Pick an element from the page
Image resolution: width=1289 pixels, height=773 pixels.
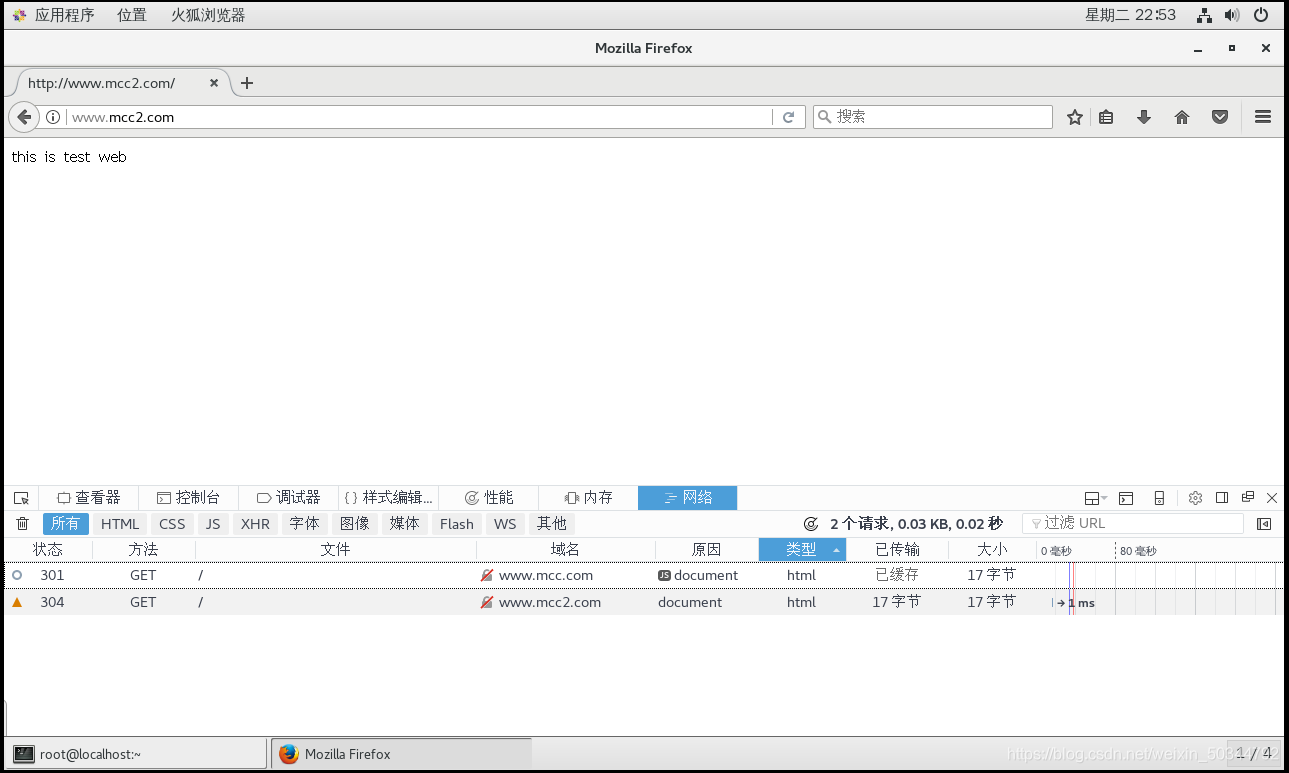point(21,498)
